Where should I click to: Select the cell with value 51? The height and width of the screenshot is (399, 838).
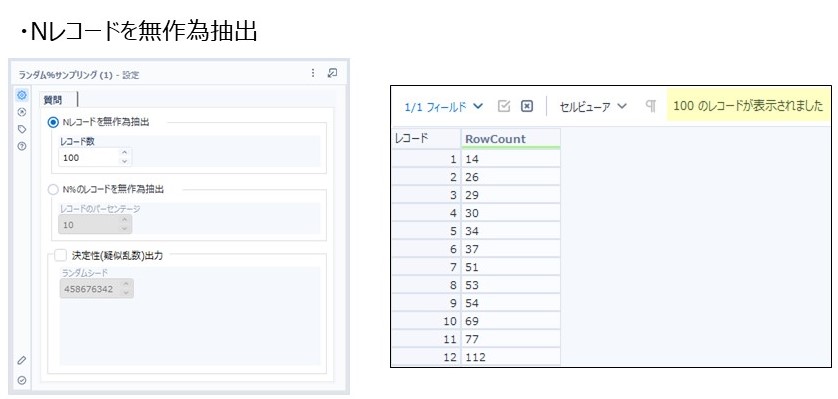pos(510,267)
